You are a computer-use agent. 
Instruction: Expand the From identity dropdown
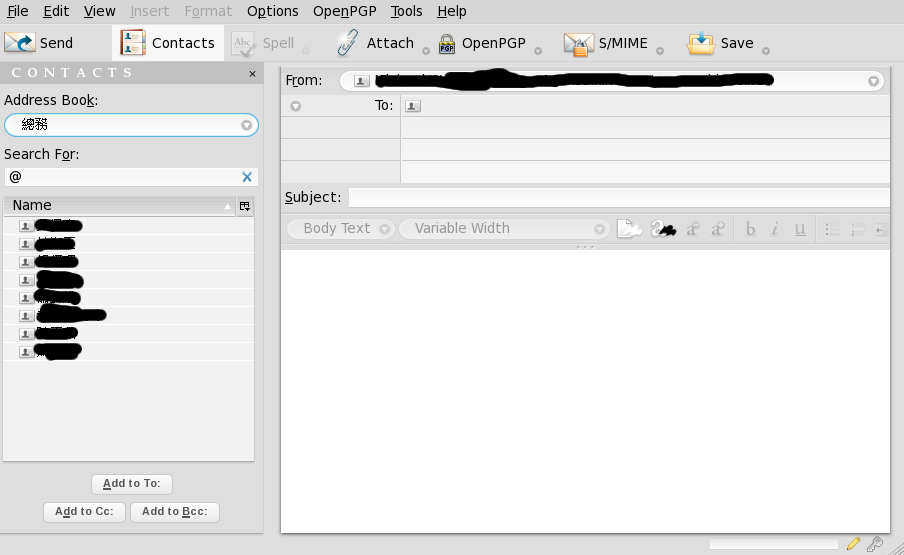point(873,81)
